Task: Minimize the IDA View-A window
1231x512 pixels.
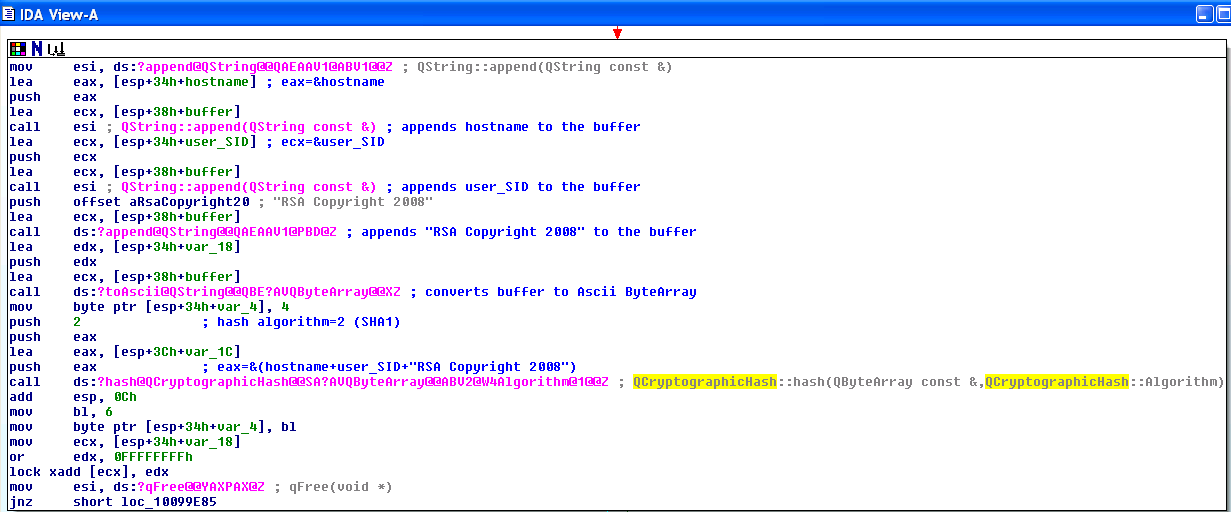Action: 1203,14
